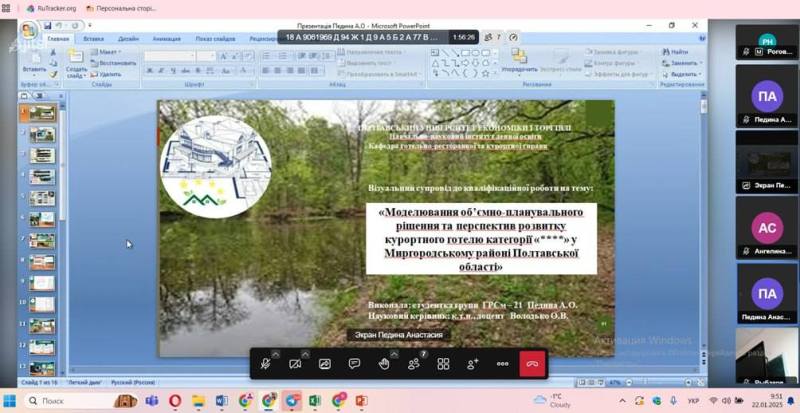The width and height of the screenshot is (800, 413).
Task: Unmute the microphone in call toolbar
Action: point(266,364)
